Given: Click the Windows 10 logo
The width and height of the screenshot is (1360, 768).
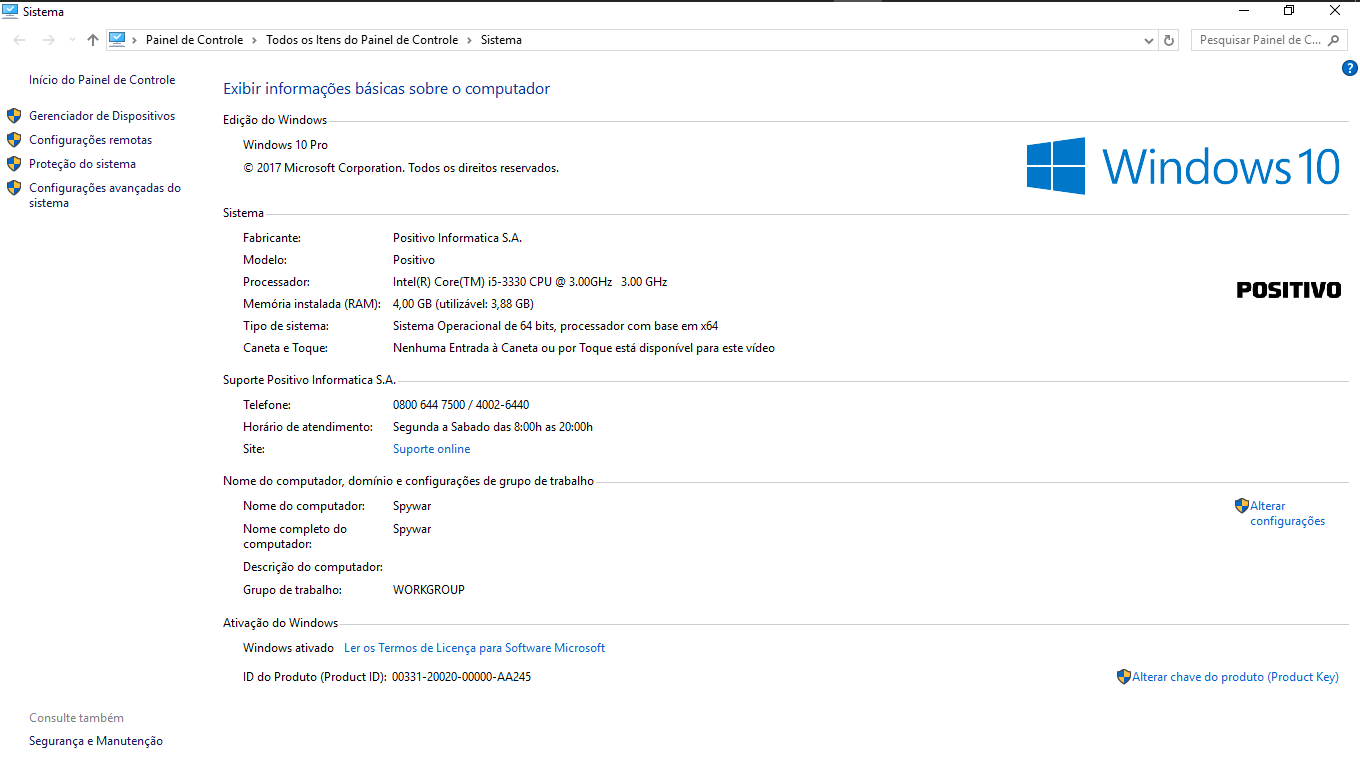Looking at the screenshot, I should pyautogui.click(x=1183, y=166).
